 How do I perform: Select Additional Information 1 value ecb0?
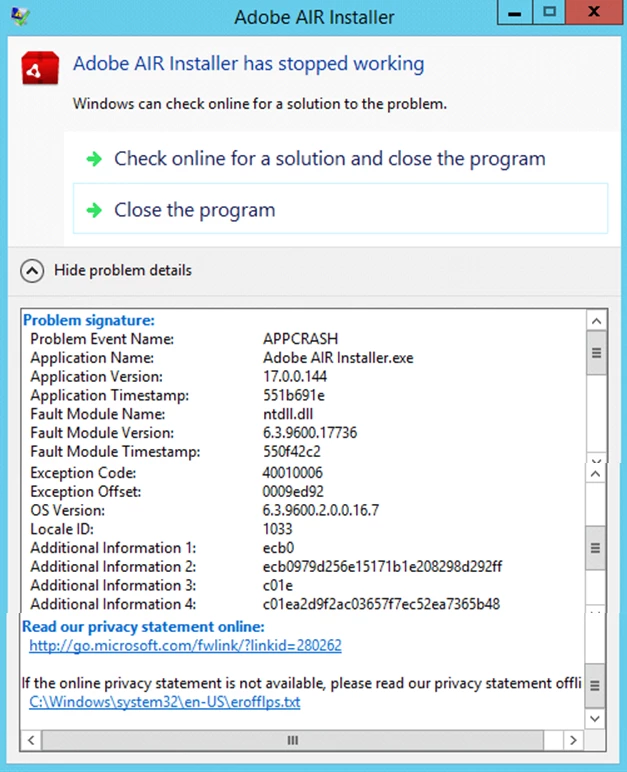278,547
